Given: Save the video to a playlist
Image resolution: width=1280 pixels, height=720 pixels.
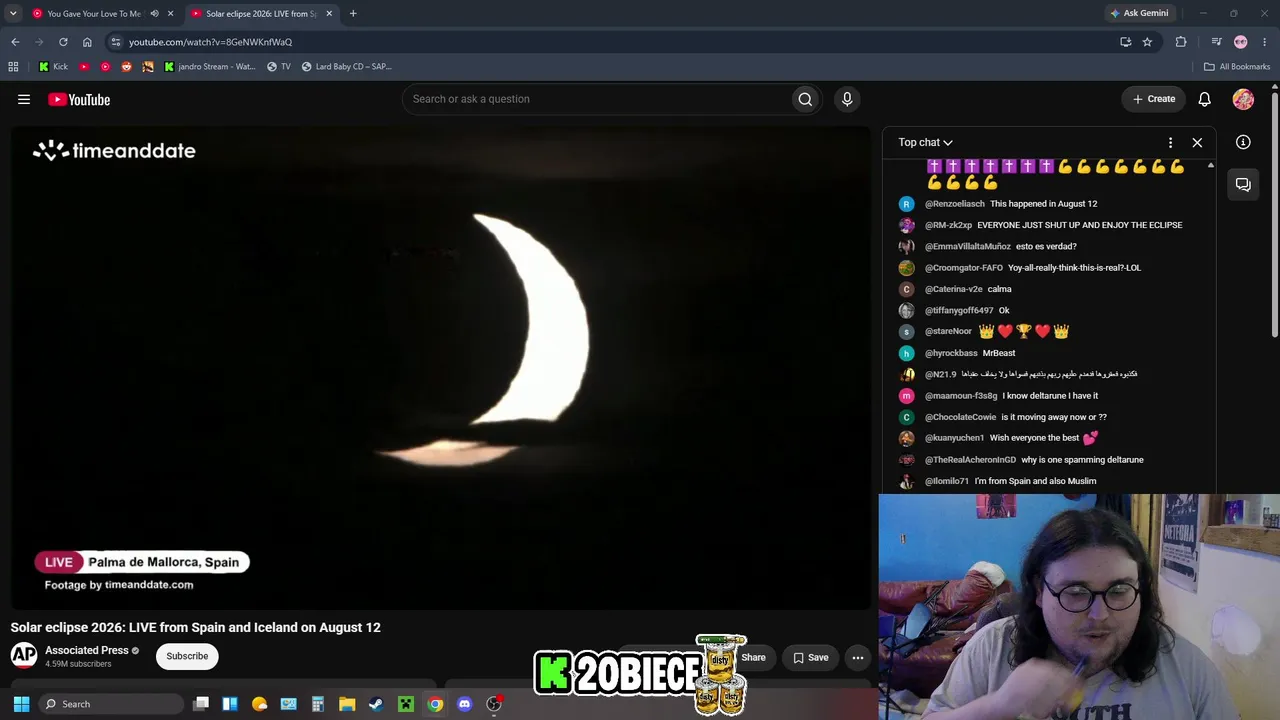Looking at the screenshot, I should coord(811,657).
